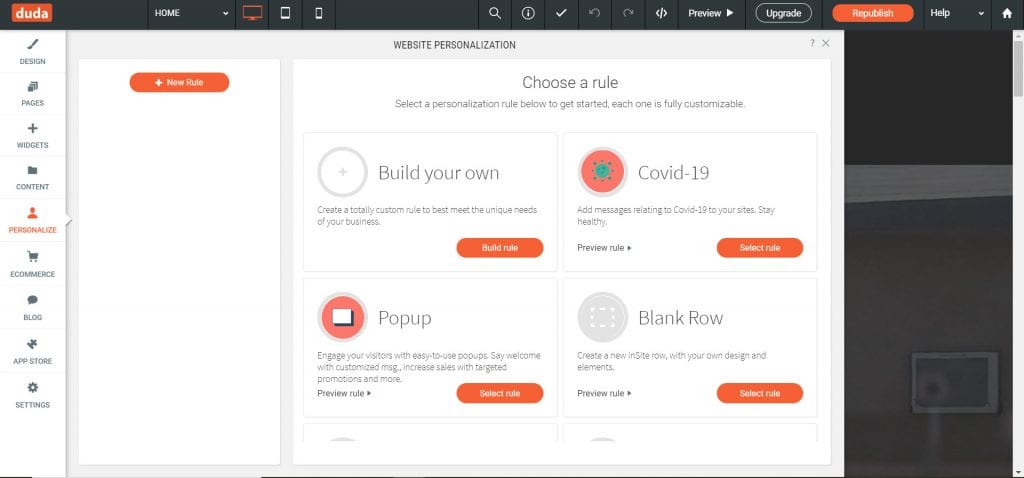
Task: Select rule for Popup
Action: click(500, 393)
